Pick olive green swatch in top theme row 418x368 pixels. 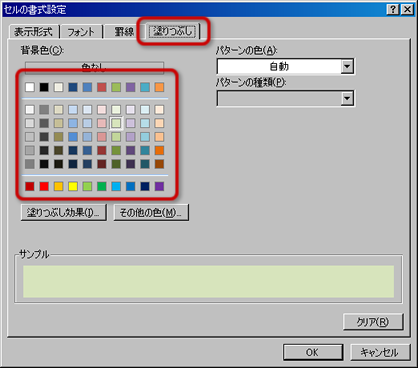(116, 87)
